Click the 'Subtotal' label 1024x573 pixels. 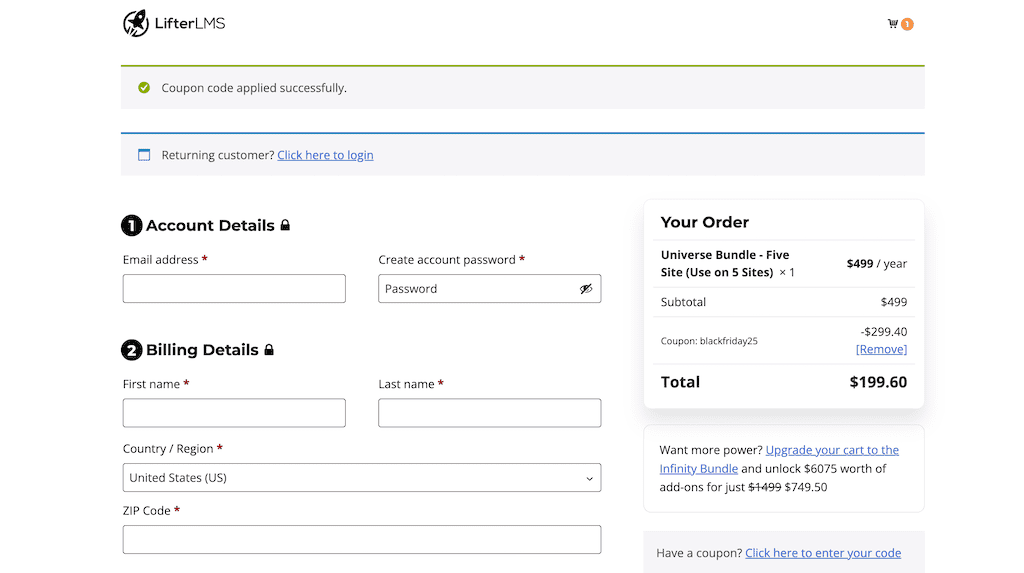point(683,302)
